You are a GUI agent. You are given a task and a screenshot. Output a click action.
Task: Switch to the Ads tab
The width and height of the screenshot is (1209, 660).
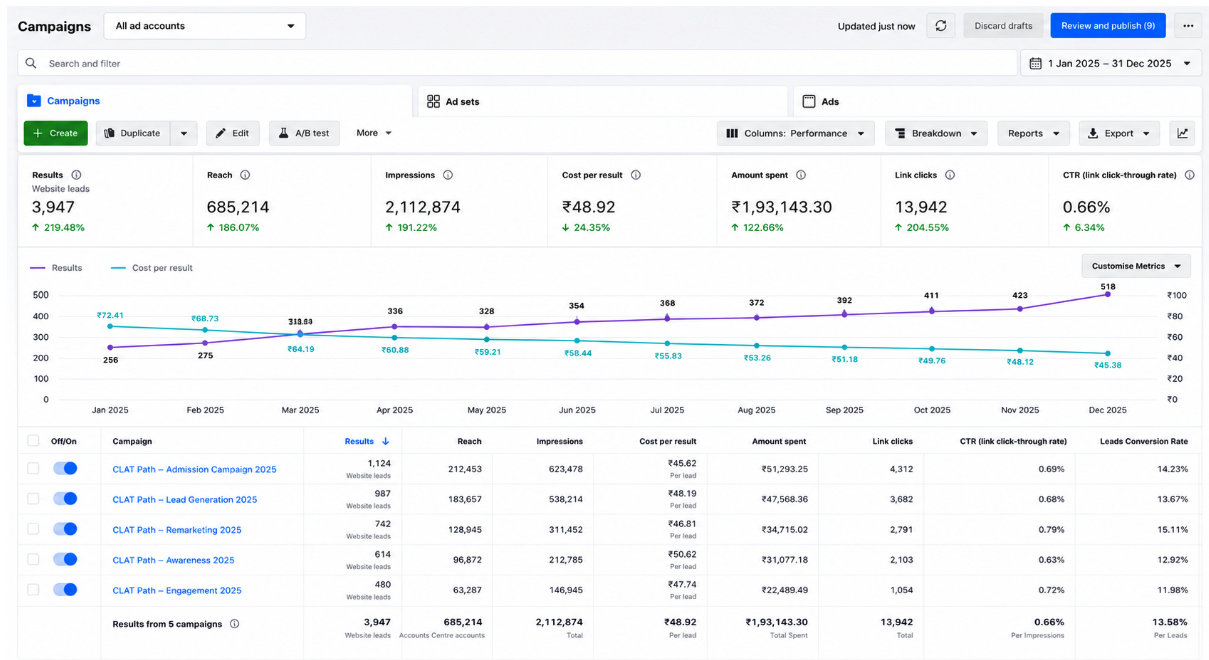pyautogui.click(x=997, y=101)
